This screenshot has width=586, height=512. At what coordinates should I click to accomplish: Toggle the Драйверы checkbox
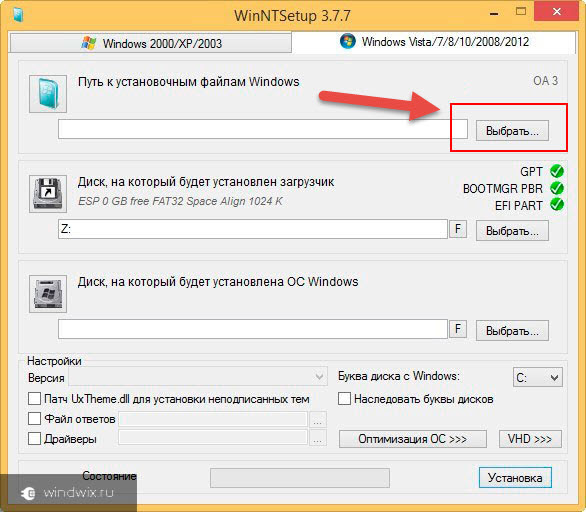tap(34, 438)
